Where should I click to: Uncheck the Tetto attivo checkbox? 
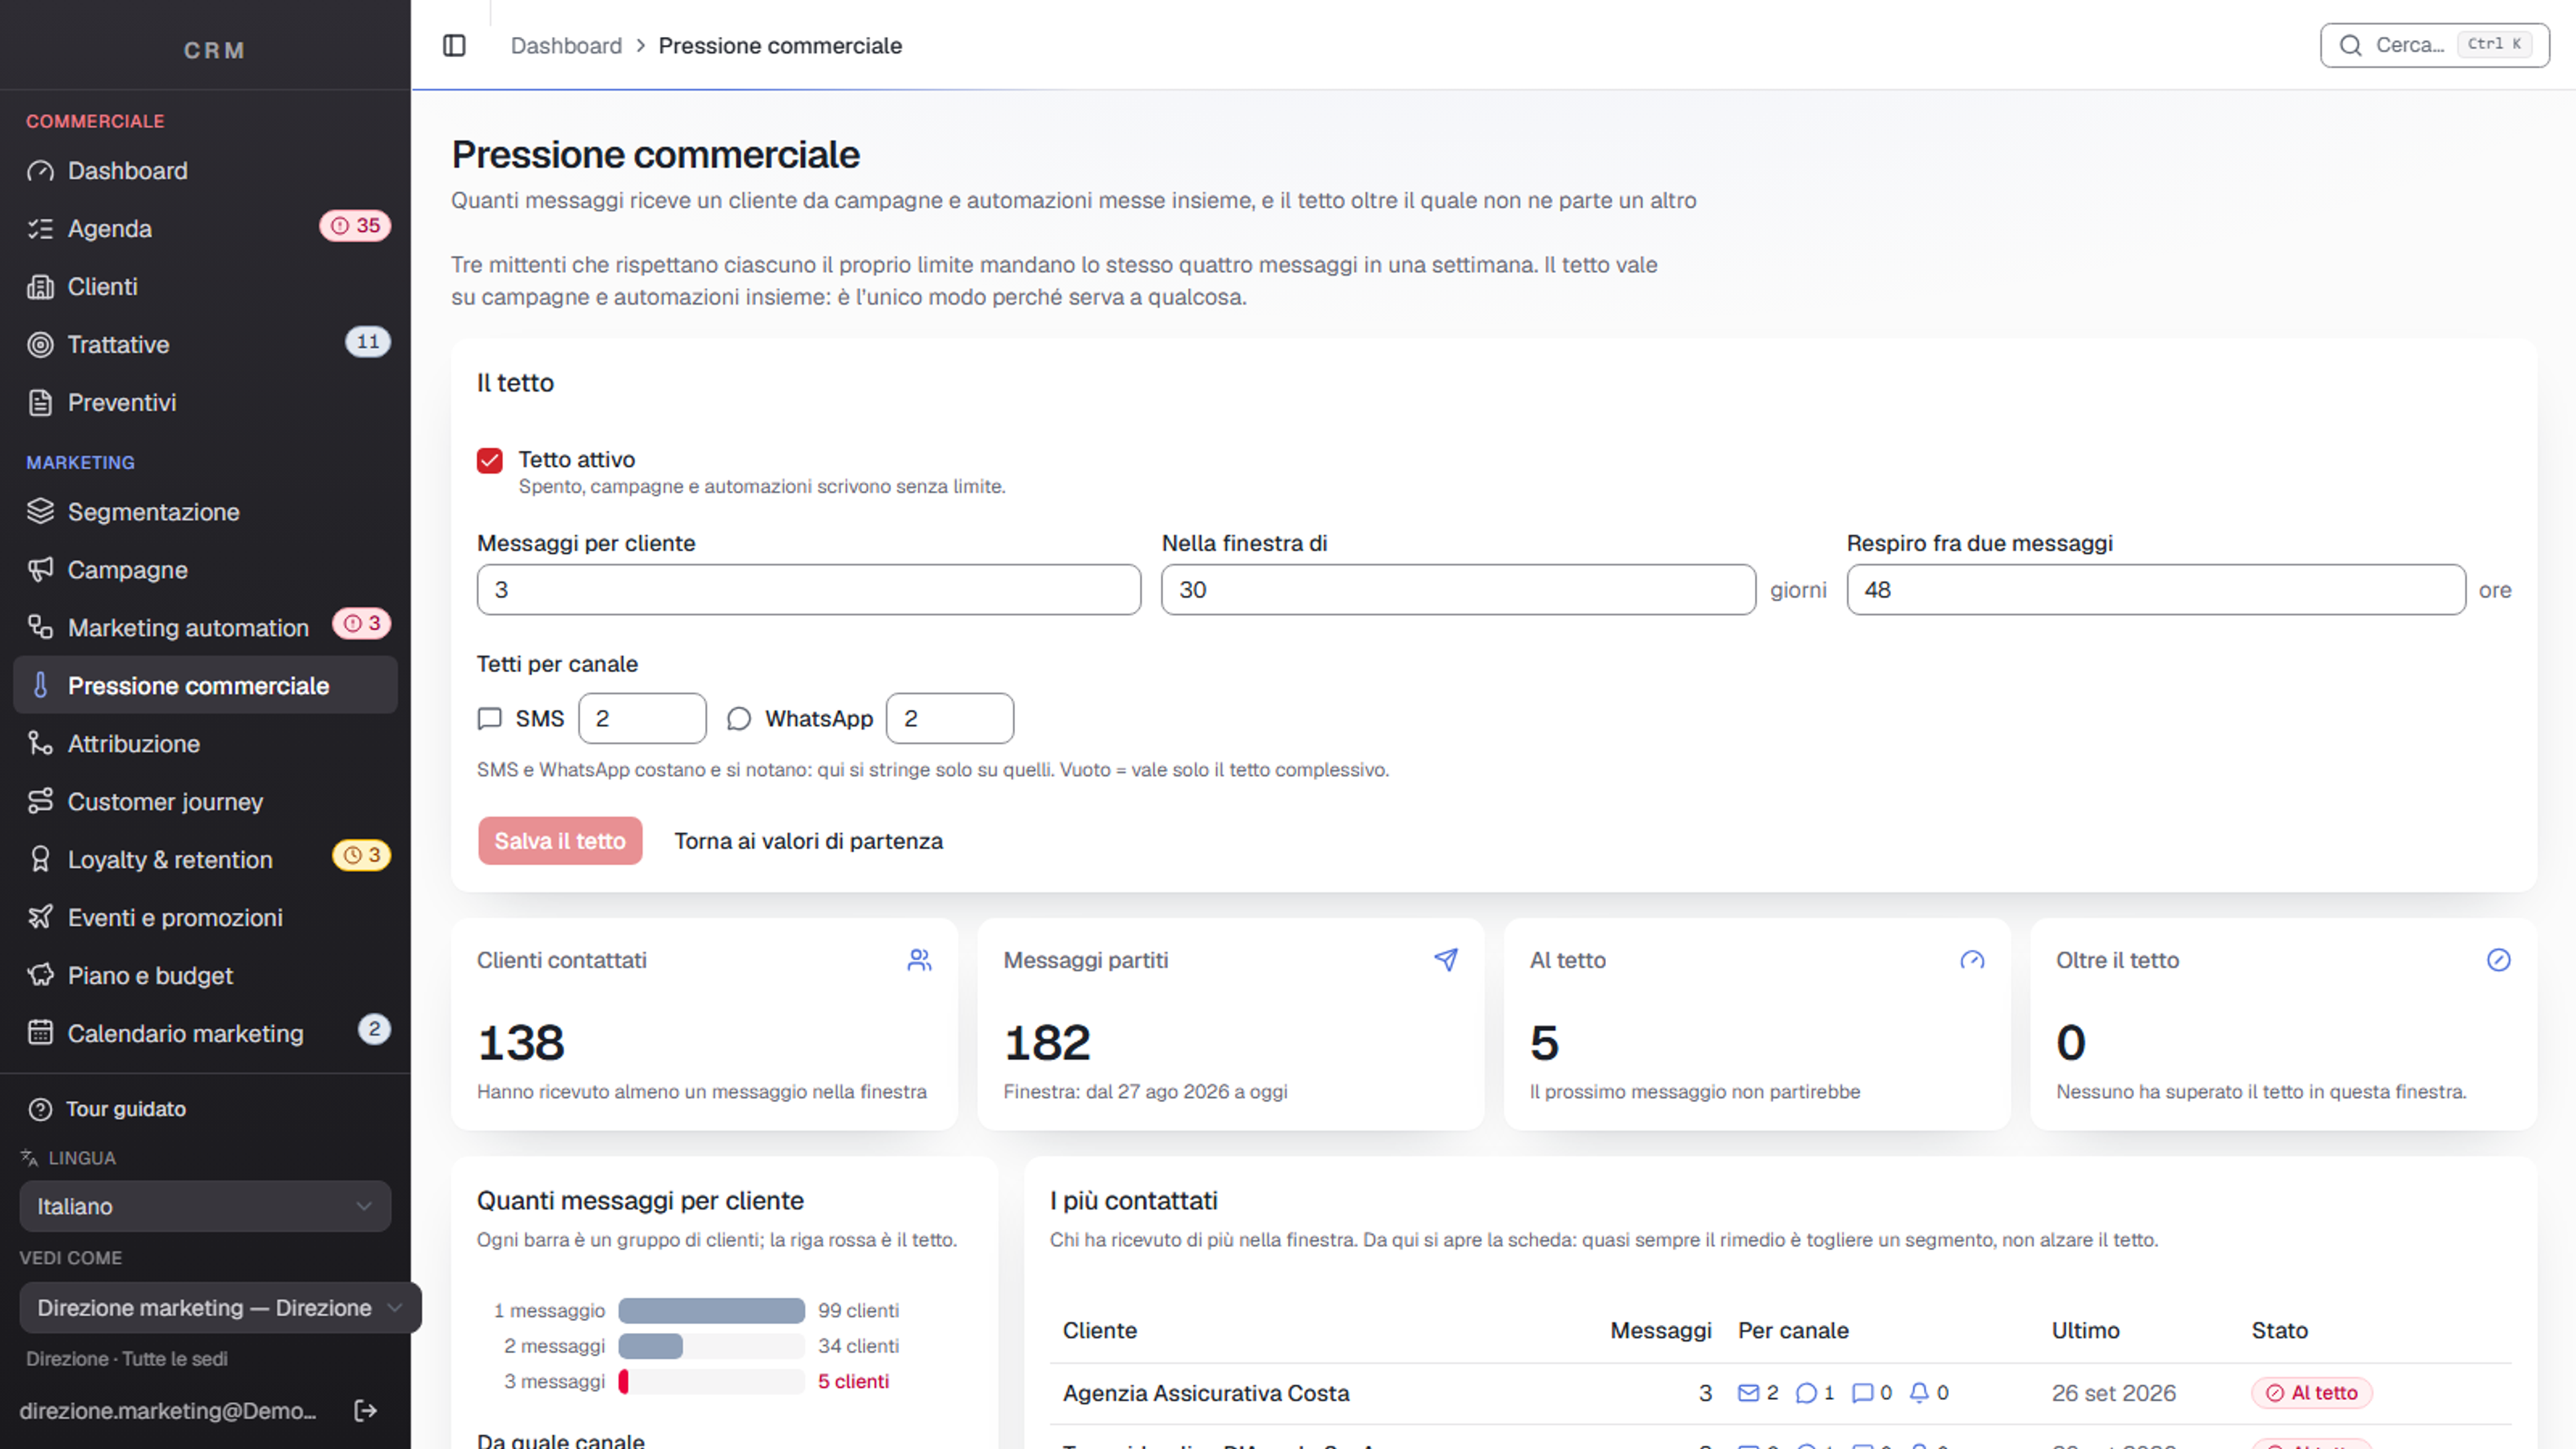(490, 461)
